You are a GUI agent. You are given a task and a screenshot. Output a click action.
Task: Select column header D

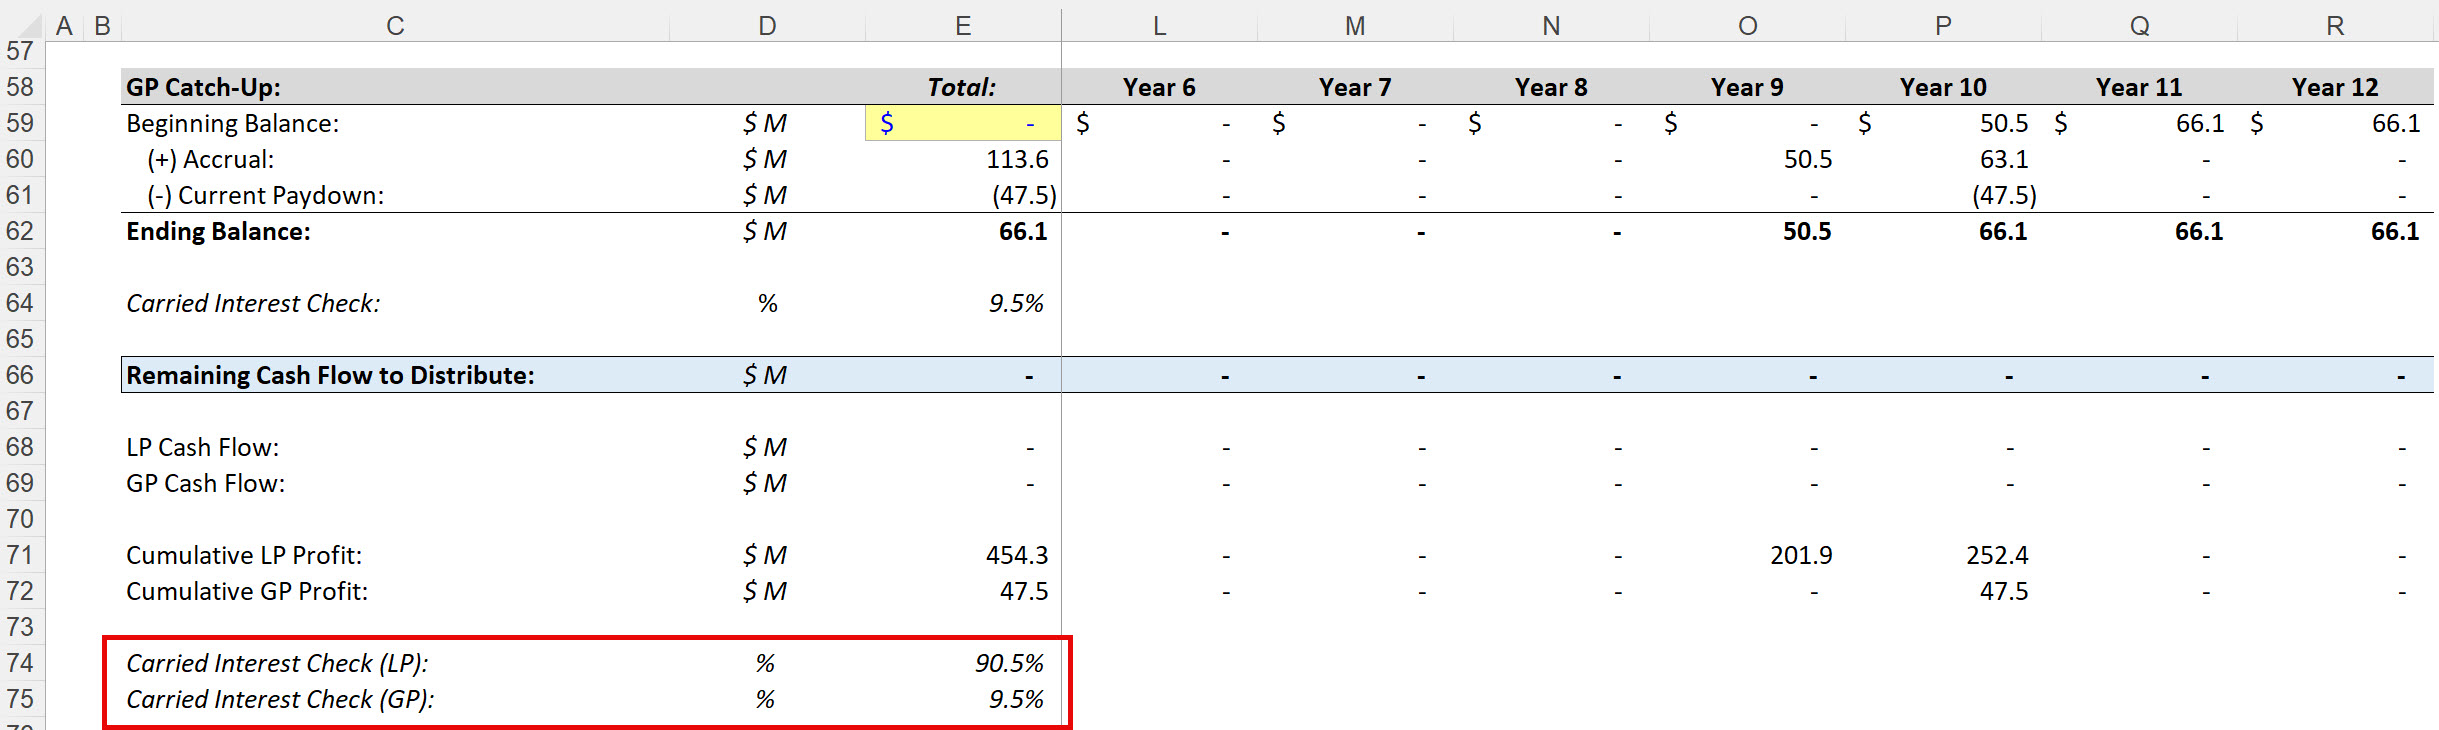point(767,26)
